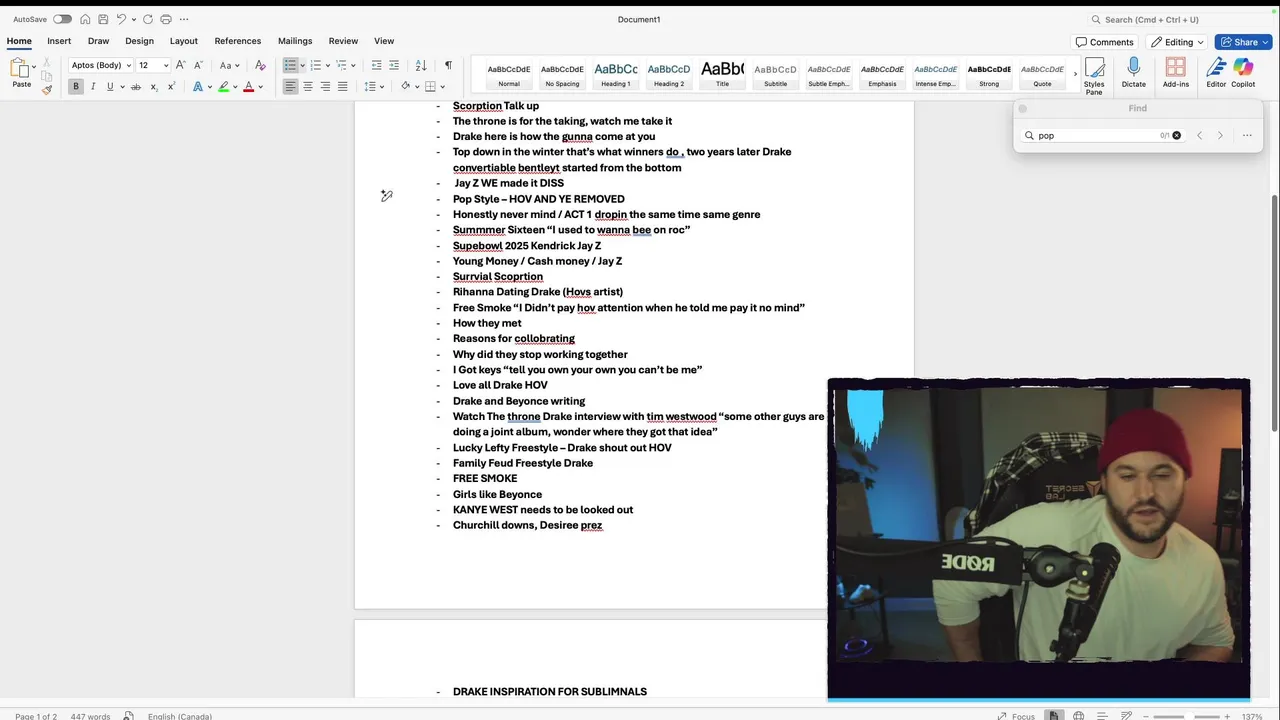Clear the Find search field
Image resolution: width=1280 pixels, height=720 pixels.
click(1176, 135)
